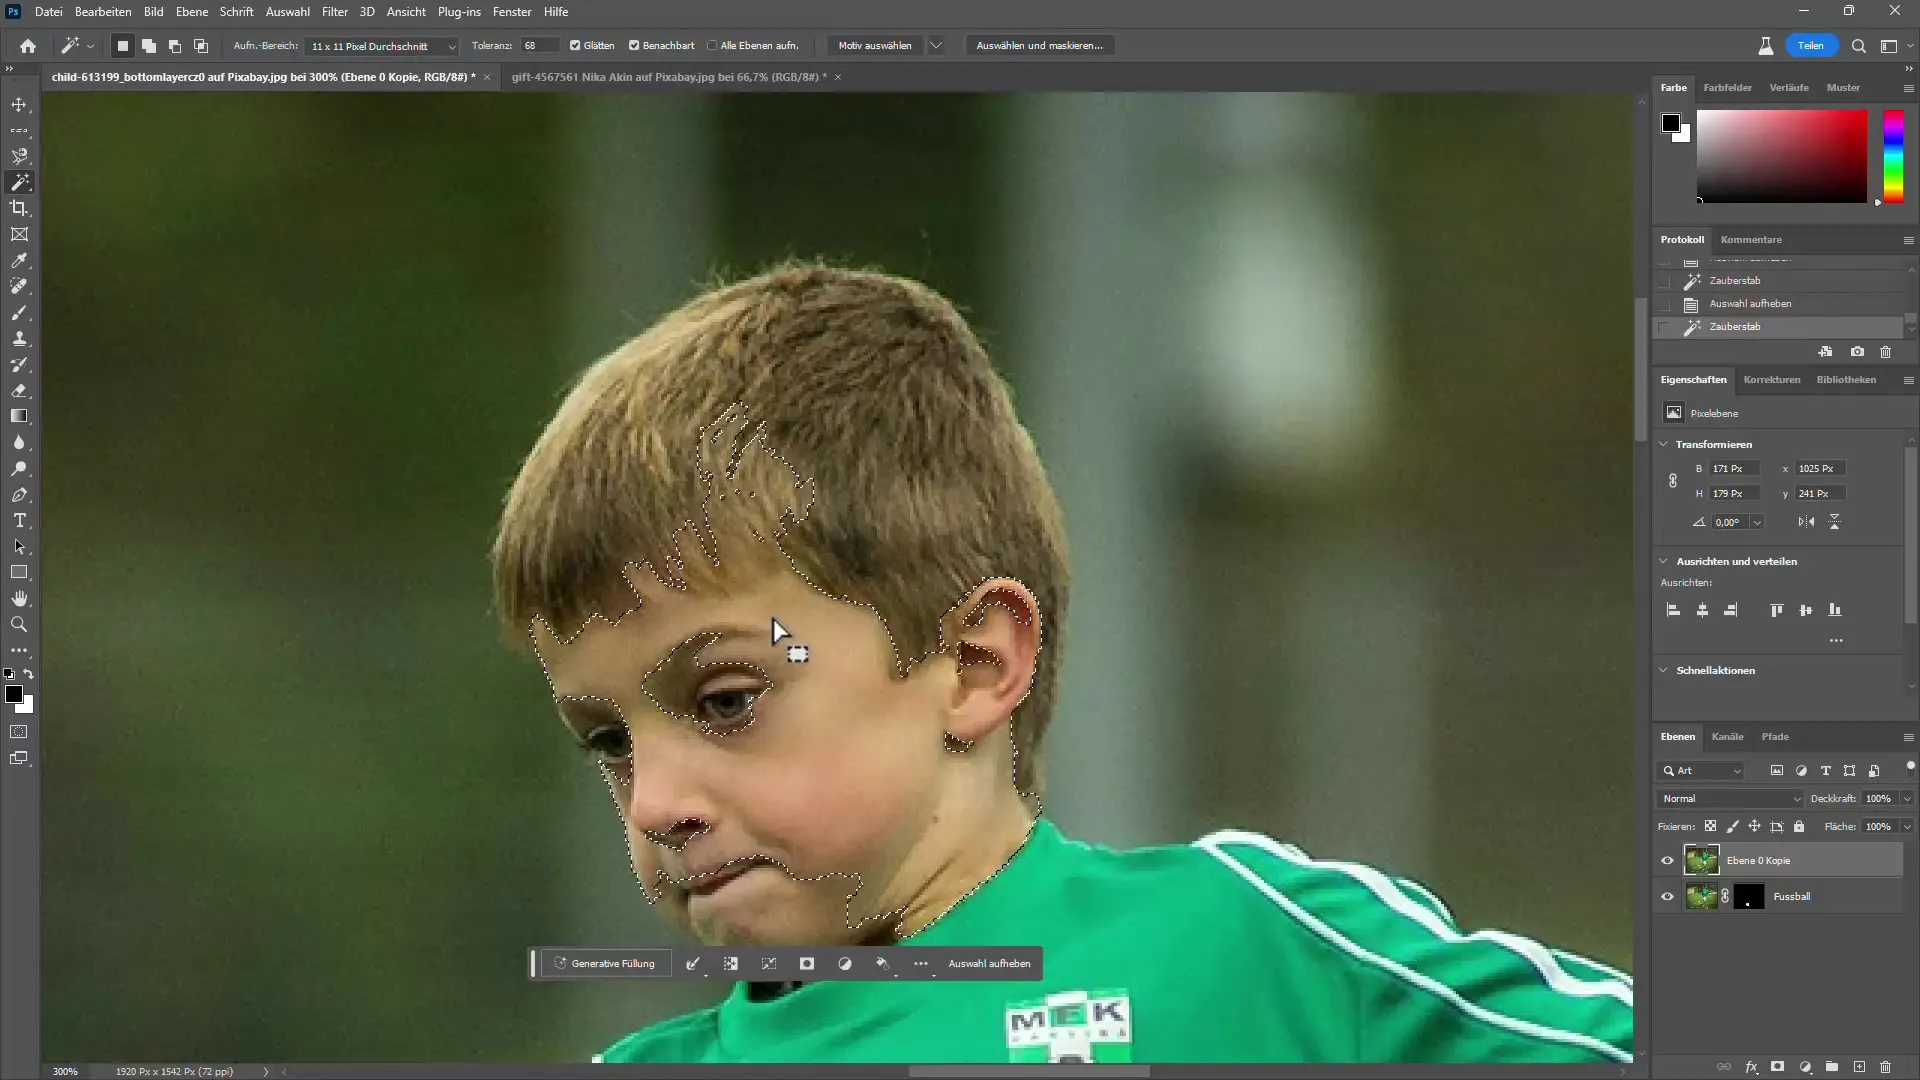This screenshot has width=1920, height=1080.
Task: Select the Eyedropper tool
Action: pyautogui.click(x=18, y=261)
